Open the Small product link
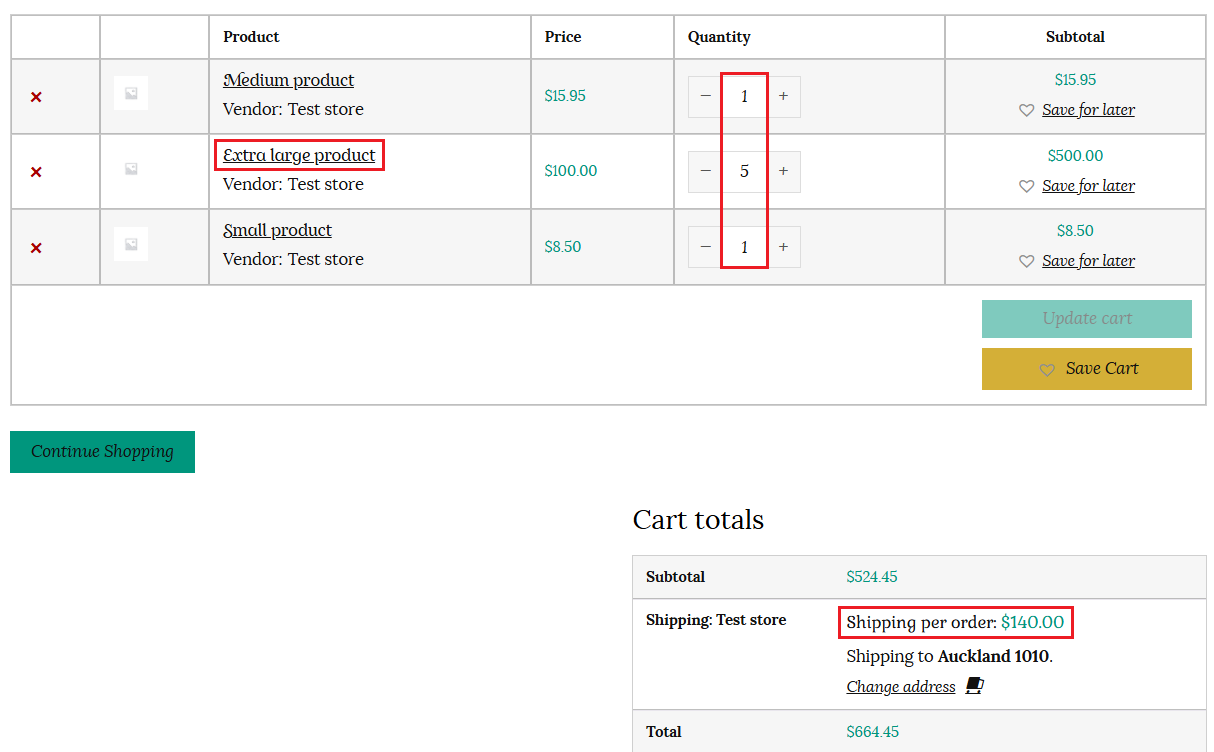1214x752 pixels. click(x=278, y=230)
